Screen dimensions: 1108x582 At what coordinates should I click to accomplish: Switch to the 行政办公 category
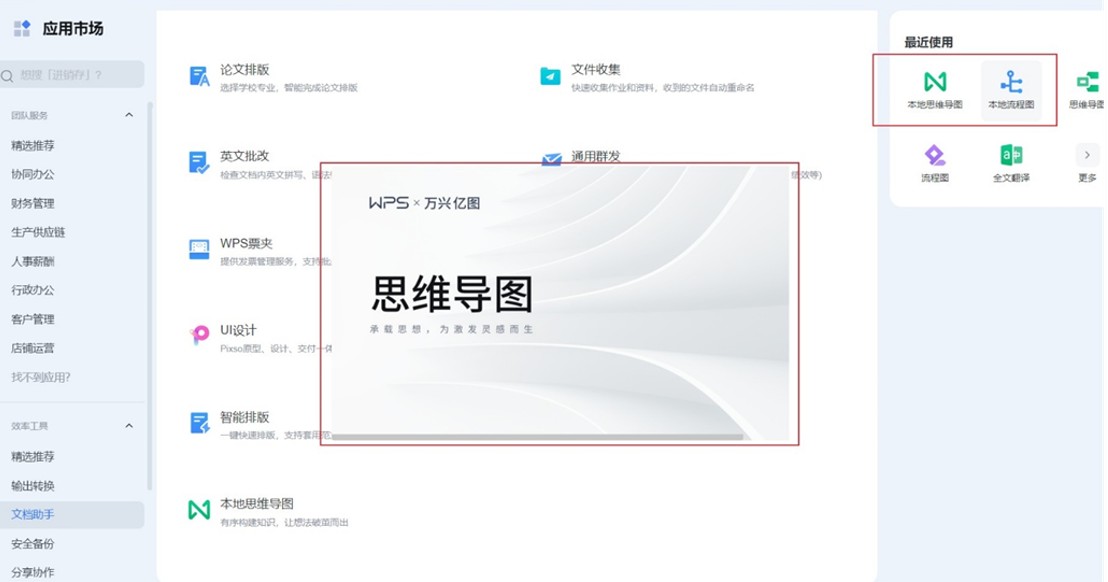click(x=33, y=290)
